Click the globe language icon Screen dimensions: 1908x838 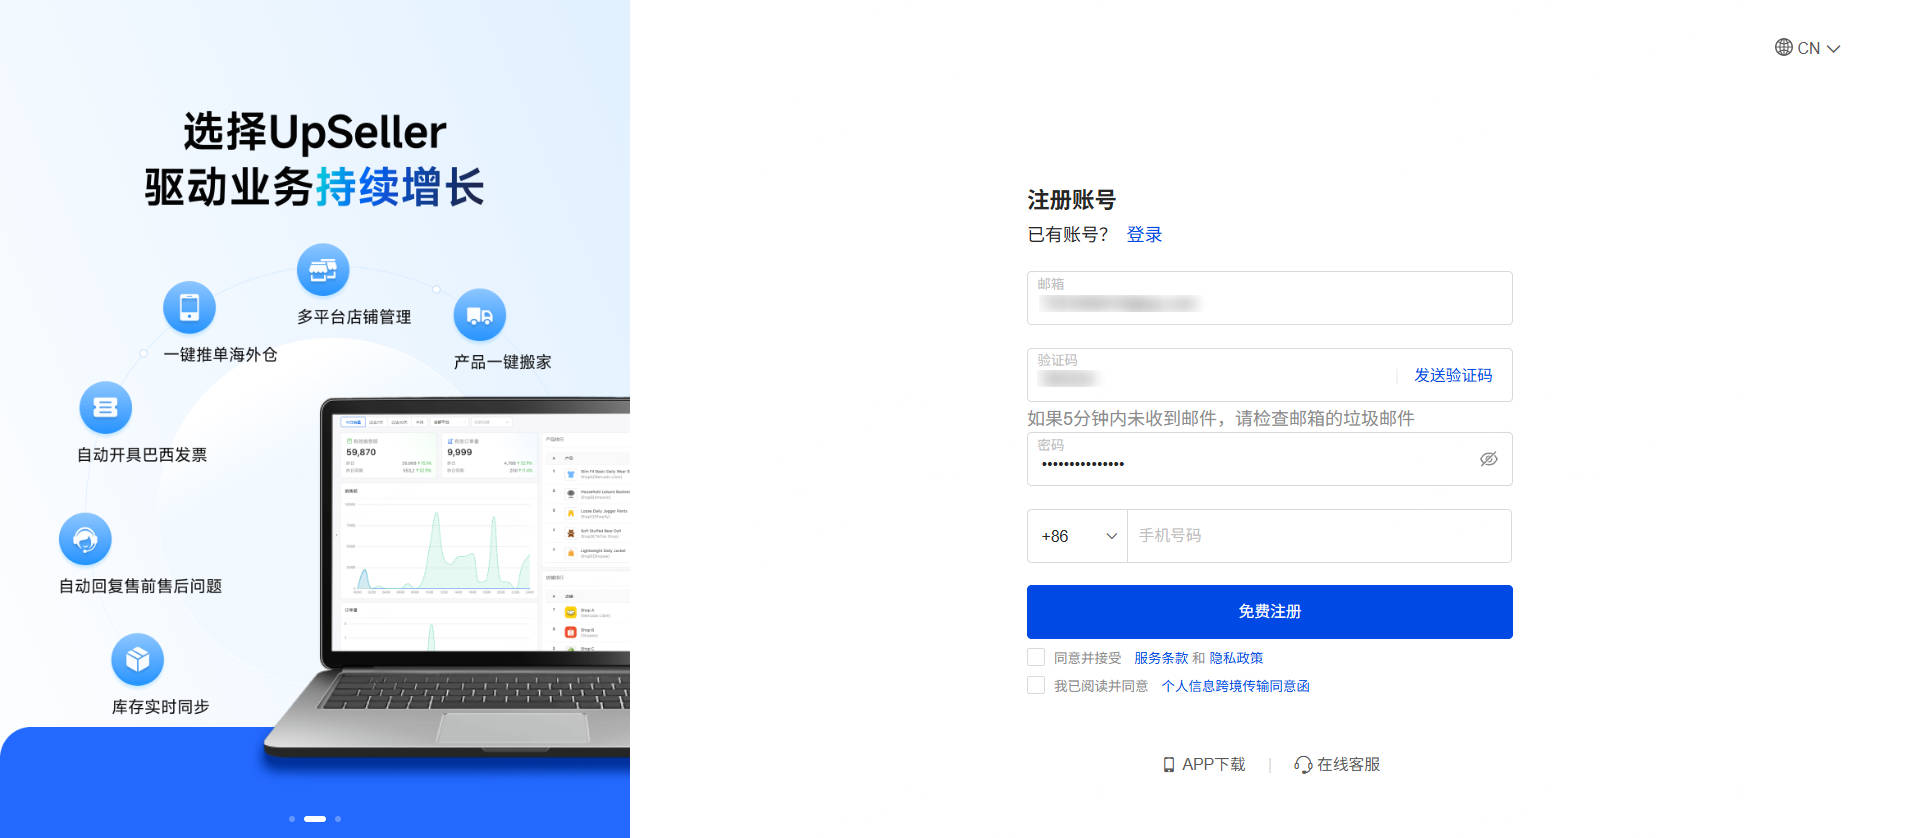[x=1783, y=47]
